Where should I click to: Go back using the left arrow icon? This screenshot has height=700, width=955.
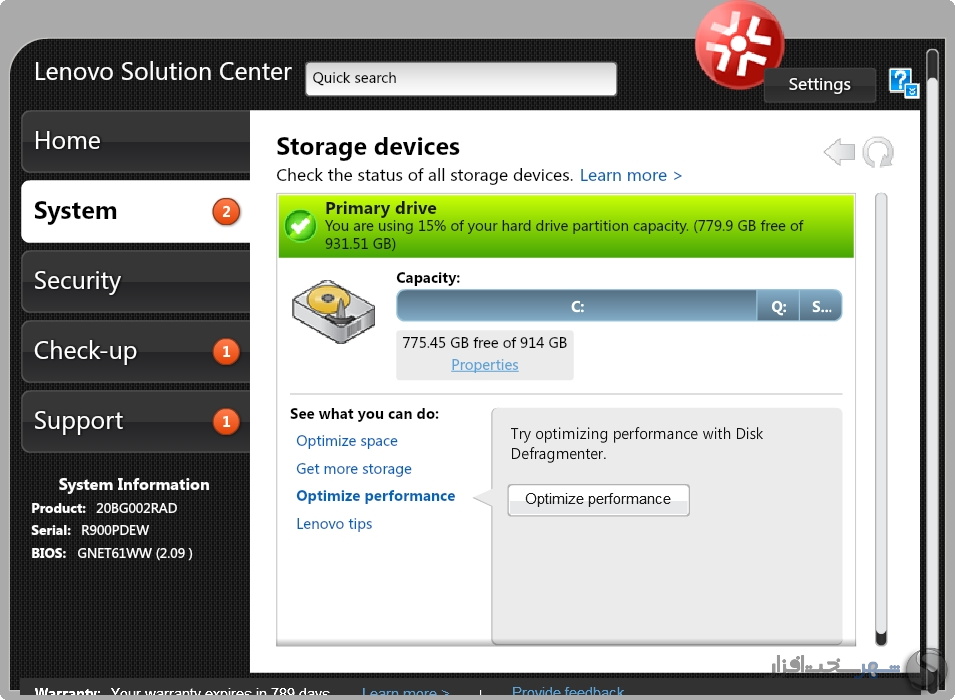click(x=839, y=152)
